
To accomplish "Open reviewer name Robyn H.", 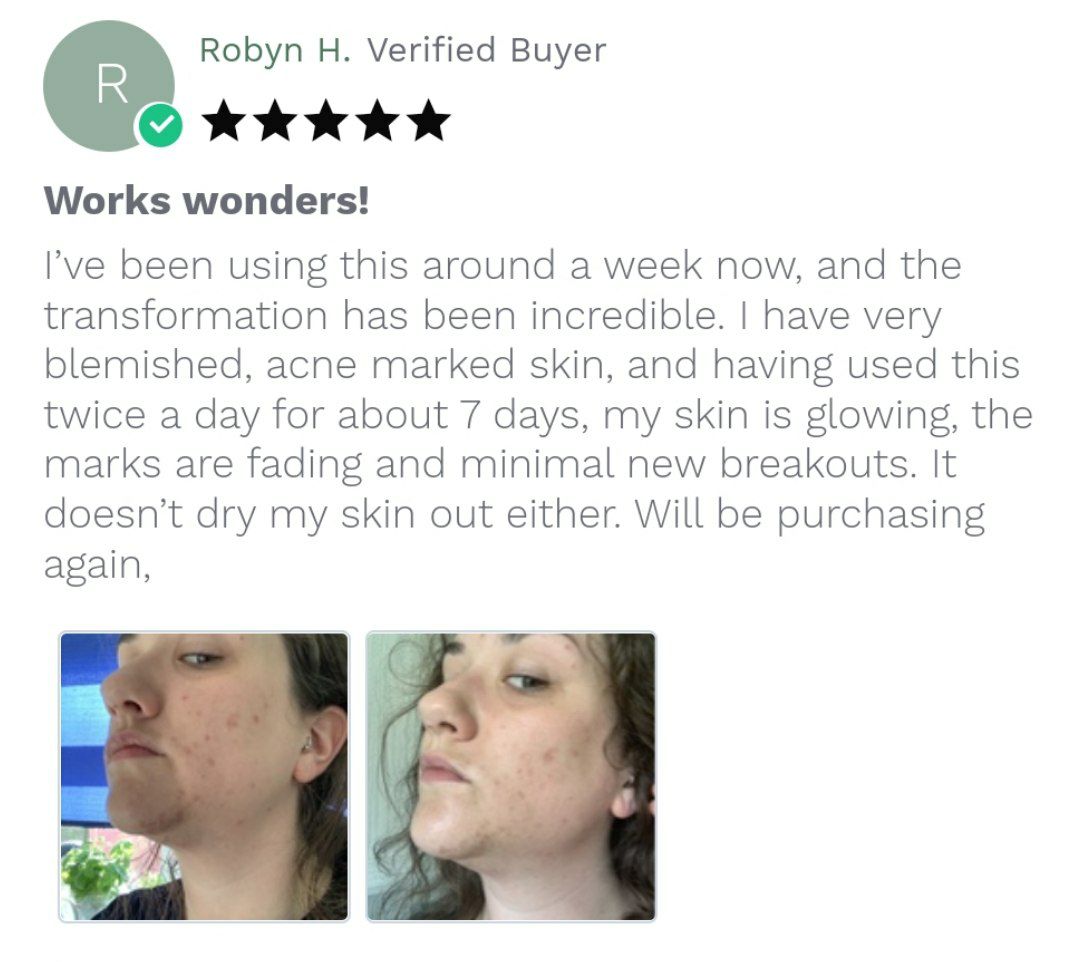I will click(x=275, y=51).
